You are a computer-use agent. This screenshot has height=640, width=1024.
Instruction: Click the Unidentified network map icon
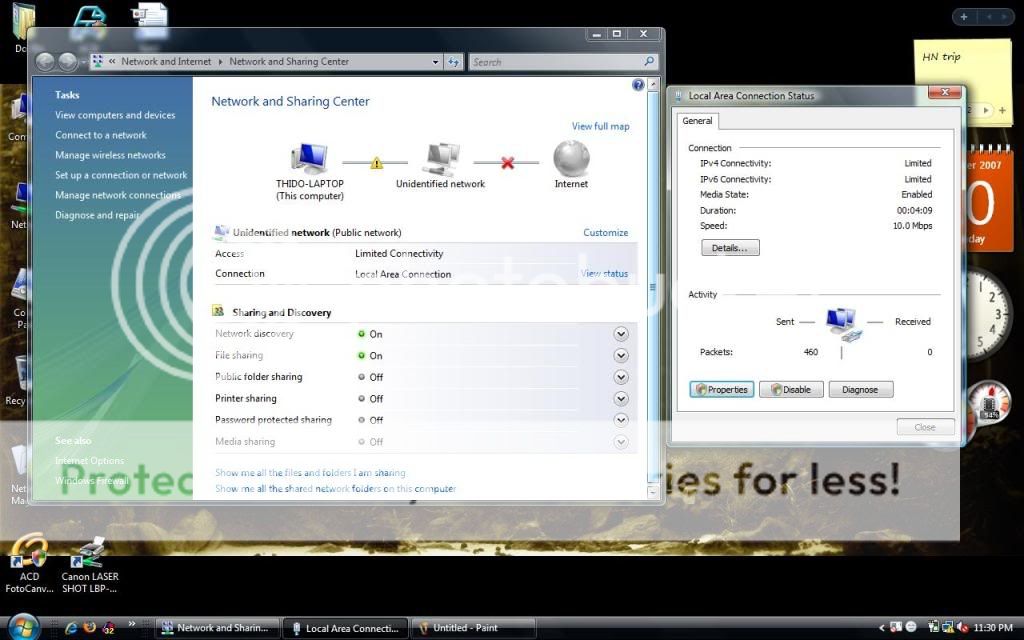[441, 159]
